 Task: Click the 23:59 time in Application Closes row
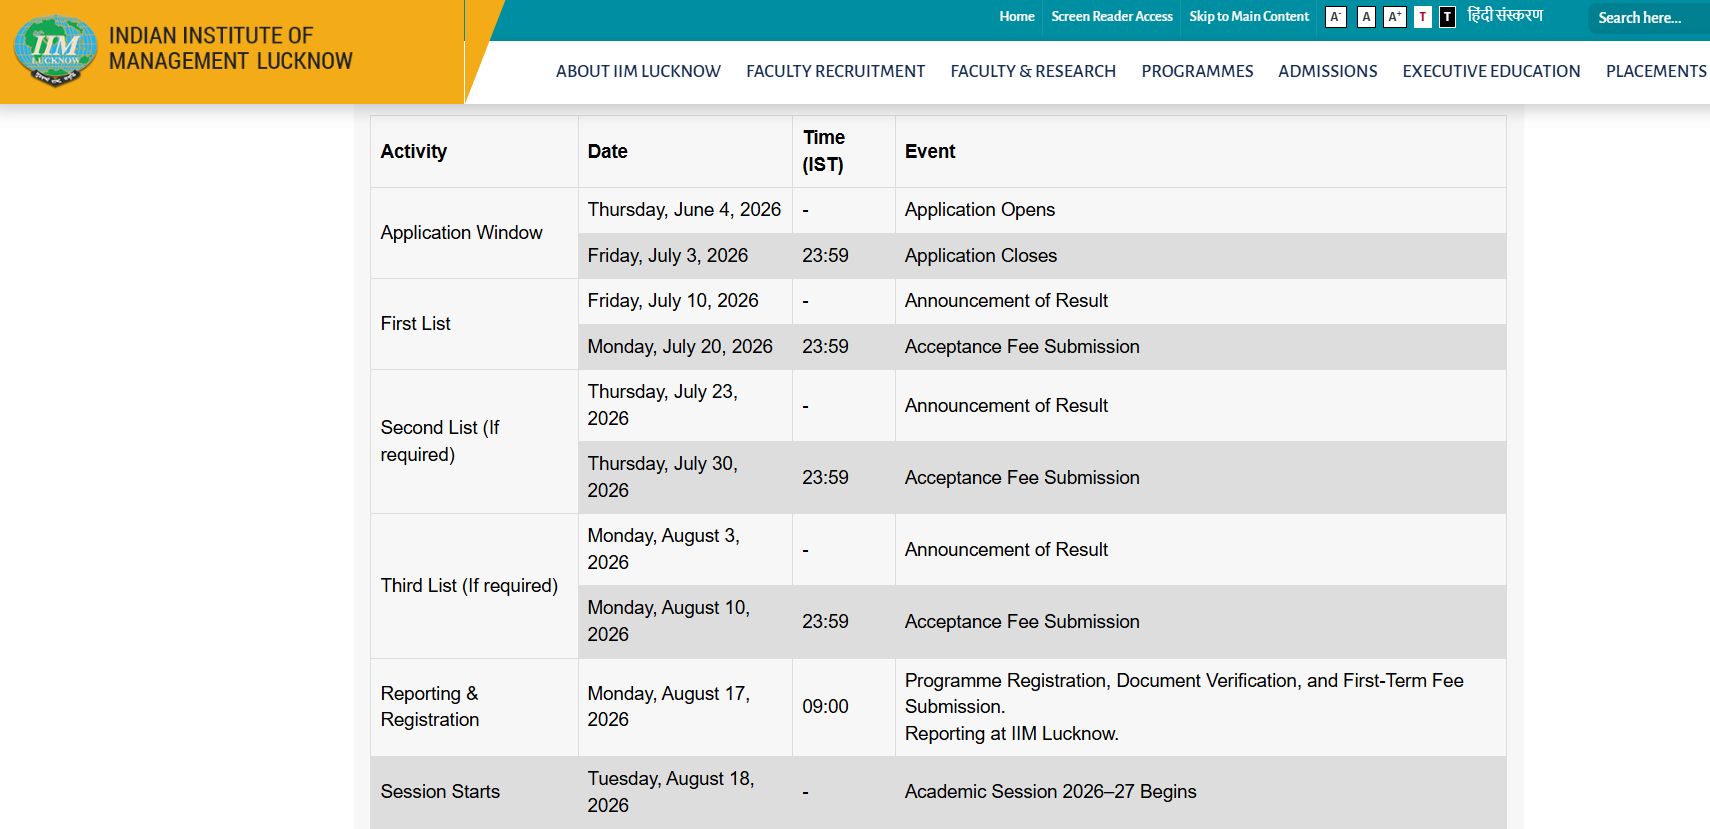tap(825, 256)
